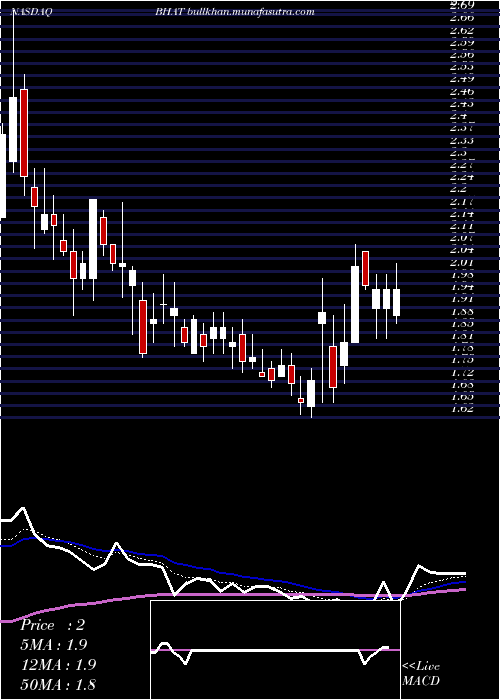Click the BHAT bullkhan.munafasutra.com title text
The height and width of the screenshot is (700, 500).
tap(235, 12)
